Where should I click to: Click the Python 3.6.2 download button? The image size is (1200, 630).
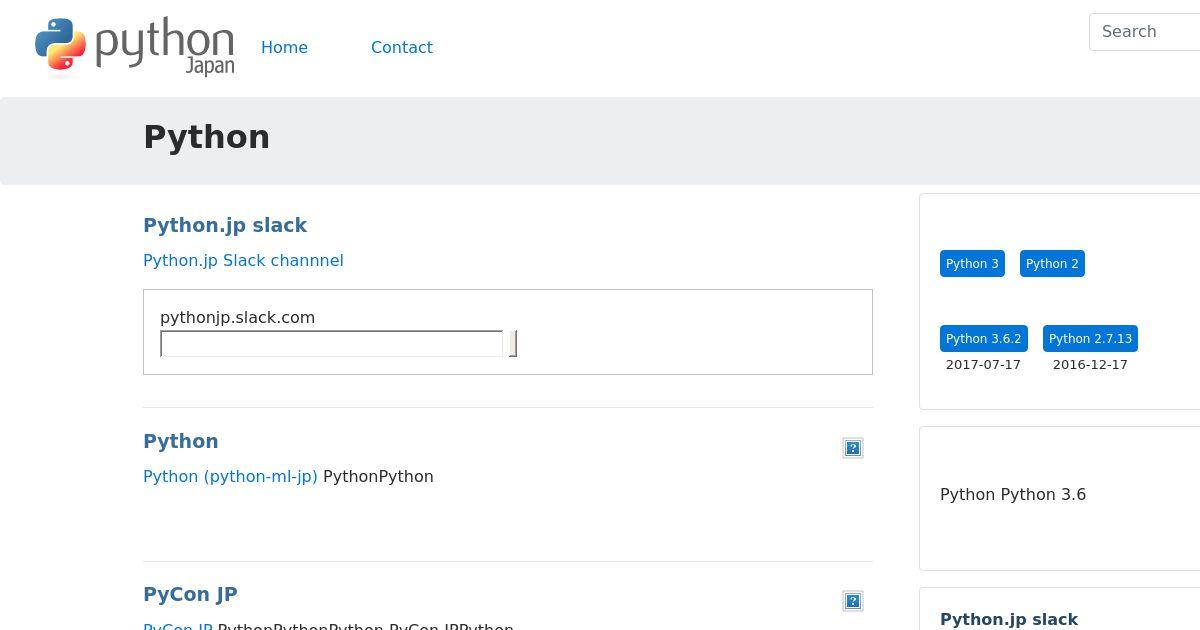(984, 339)
